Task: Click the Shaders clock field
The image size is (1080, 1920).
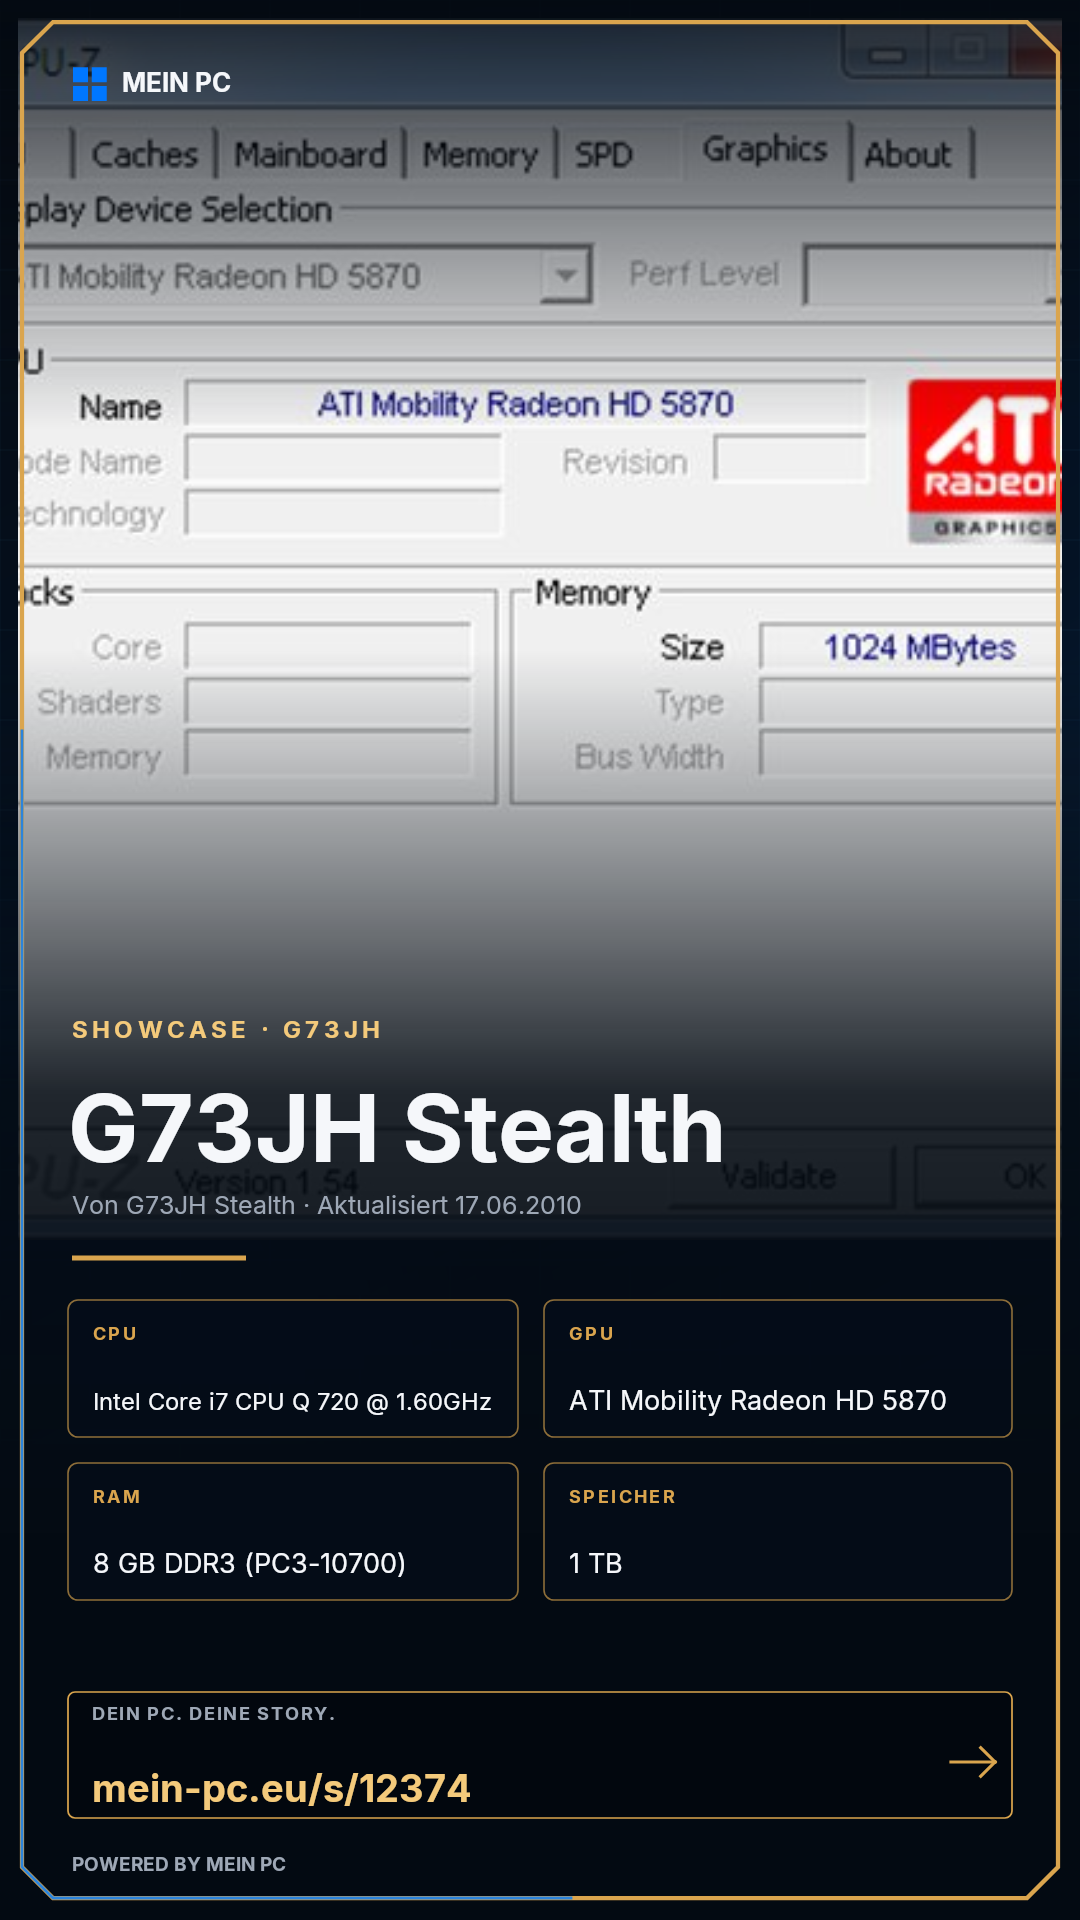Action: coord(328,701)
